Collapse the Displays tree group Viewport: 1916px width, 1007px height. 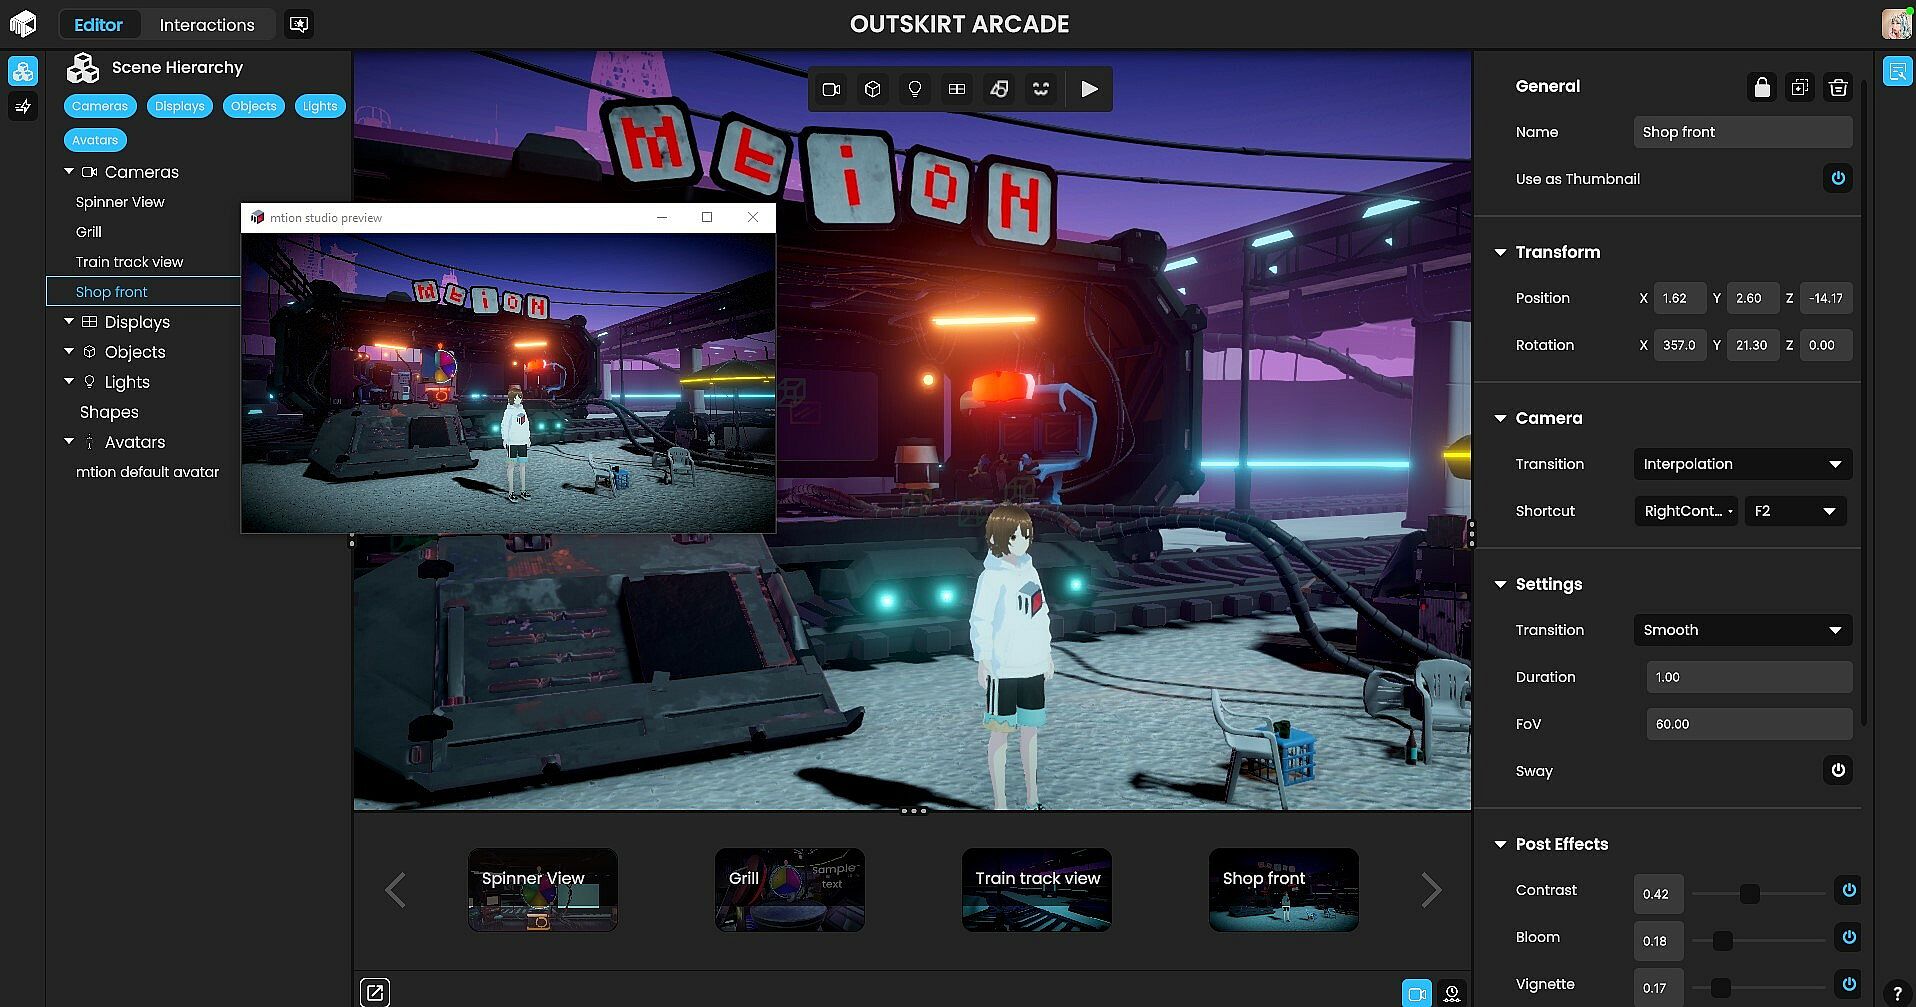[69, 322]
